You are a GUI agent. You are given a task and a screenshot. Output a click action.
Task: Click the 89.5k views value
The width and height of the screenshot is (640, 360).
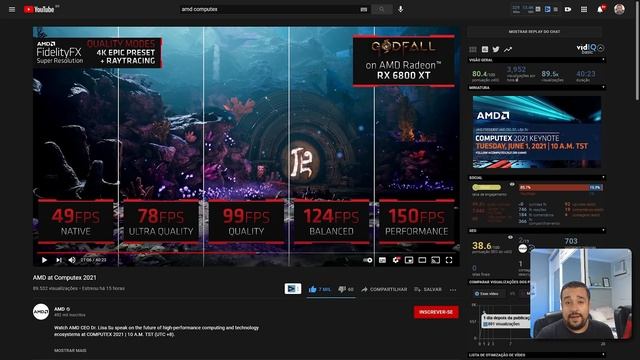(550, 74)
